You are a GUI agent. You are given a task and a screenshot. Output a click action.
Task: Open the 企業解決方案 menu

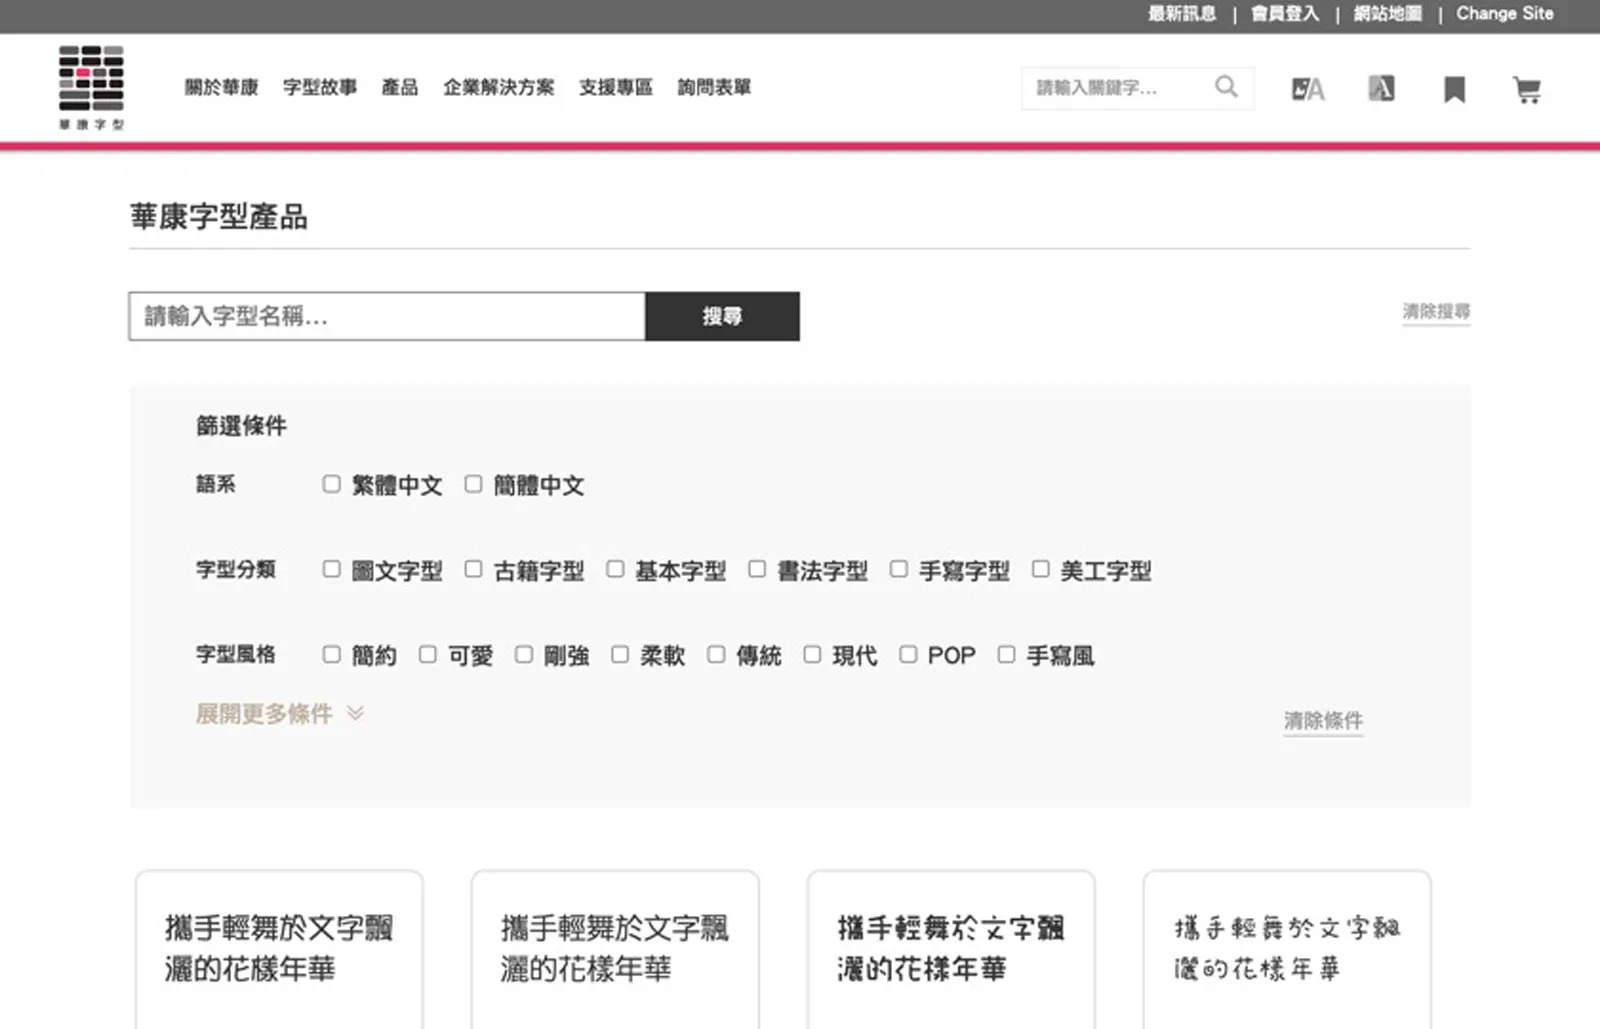point(498,88)
